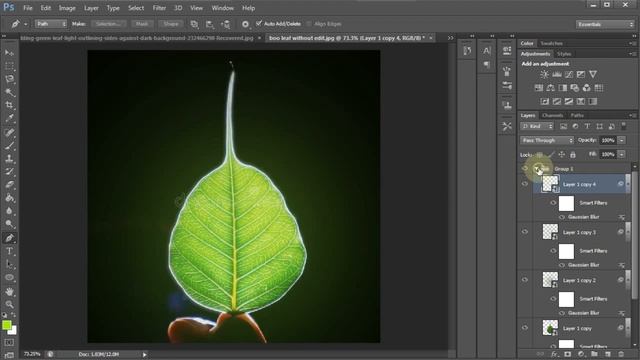This screenshot has width=640, height=360.
Task: Open the File menu
Action: point(28,8)
